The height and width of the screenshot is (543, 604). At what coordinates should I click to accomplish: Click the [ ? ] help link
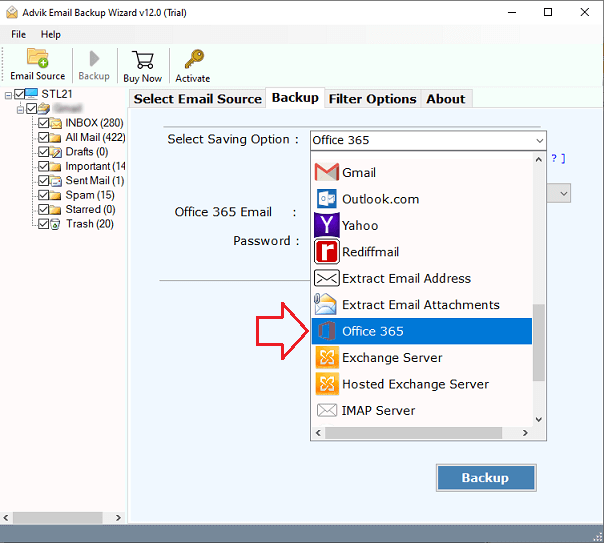click(558, 158)
